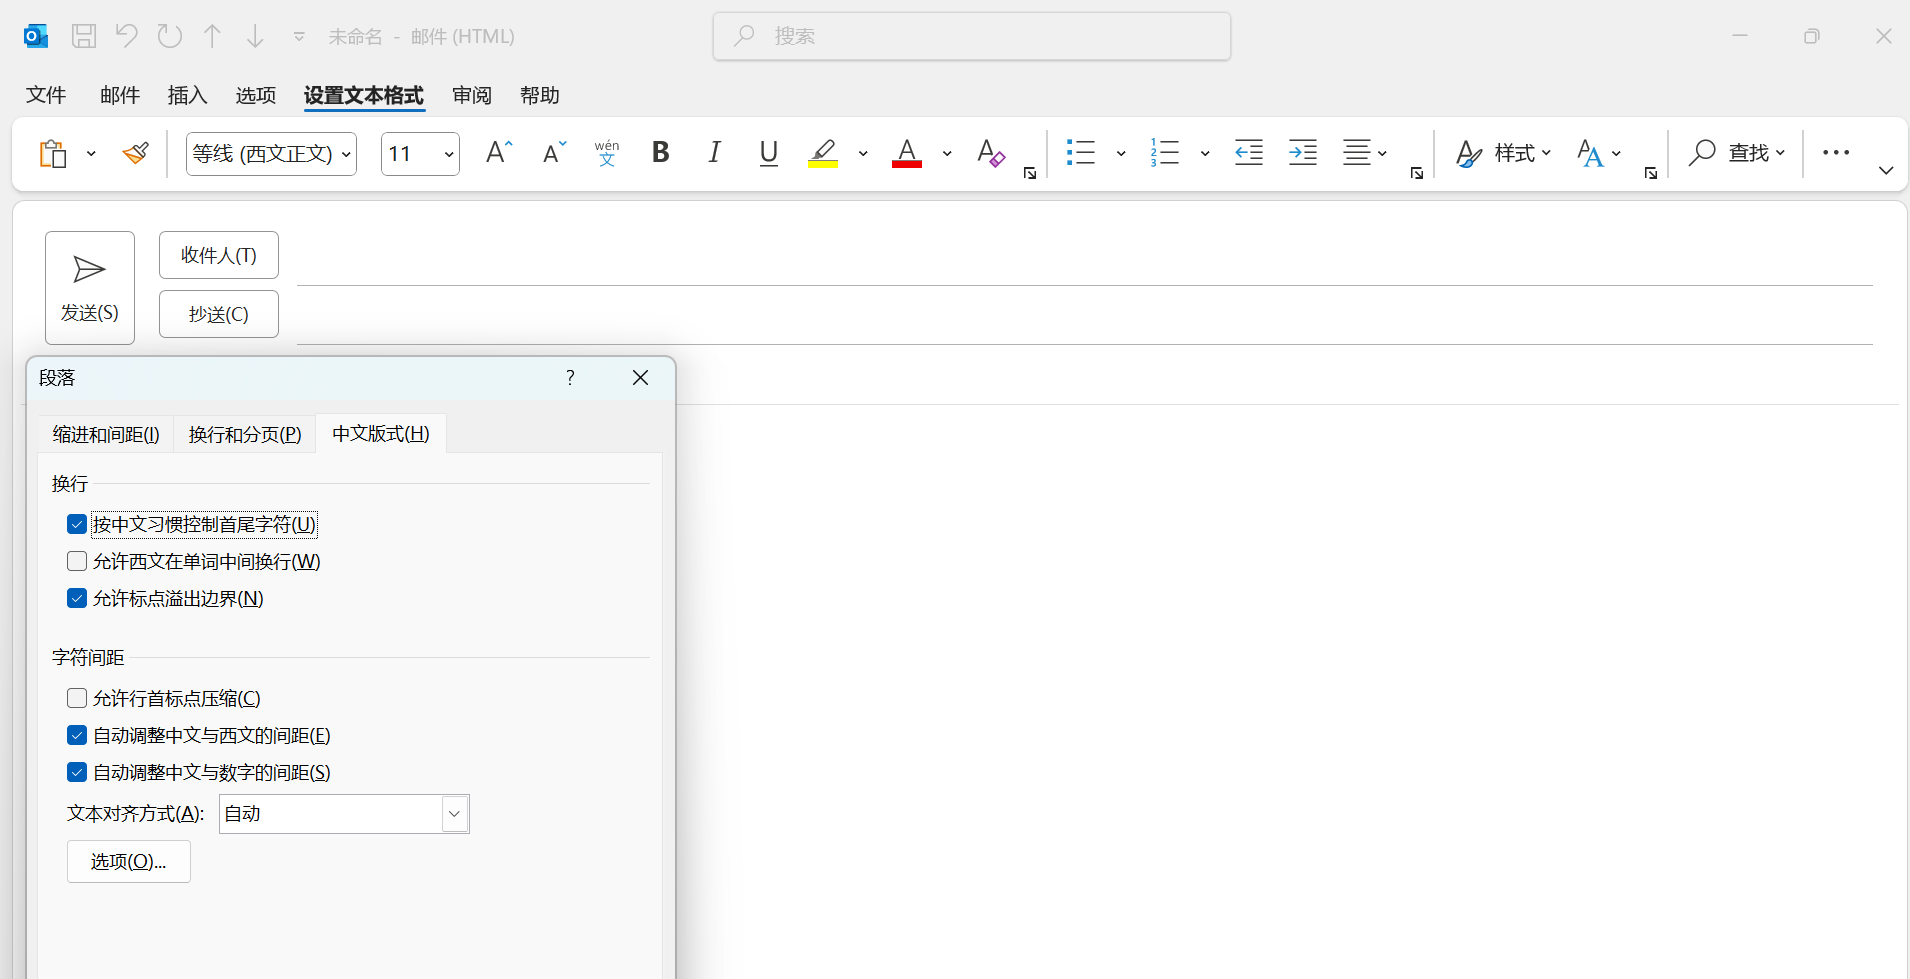Screen dimensions: 1910x979
Task: Open the 文本对齐方式 dropdown
Action: click(x=454, y=814)
